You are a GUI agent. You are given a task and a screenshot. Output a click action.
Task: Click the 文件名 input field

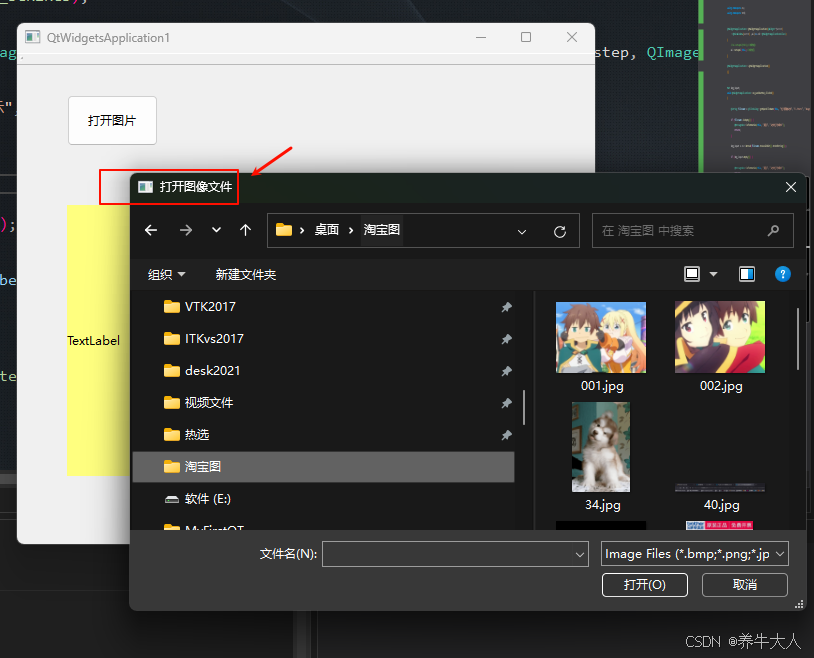click(x=448, y=554)
